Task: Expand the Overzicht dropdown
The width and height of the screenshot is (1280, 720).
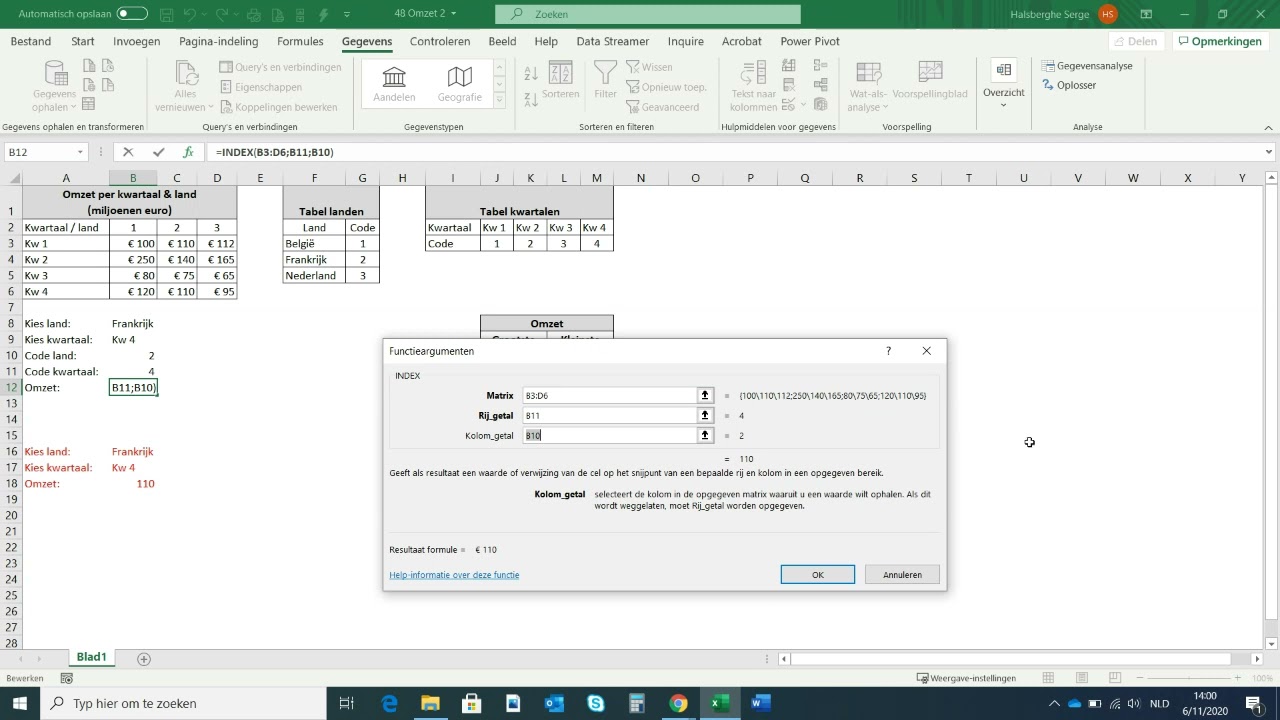Action: tap(1004, 105)
